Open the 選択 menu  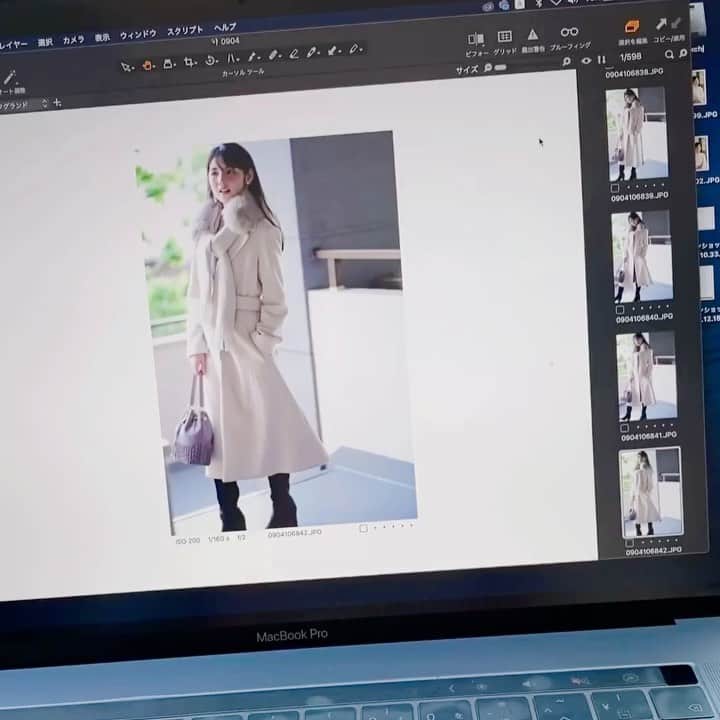point(45,42)
